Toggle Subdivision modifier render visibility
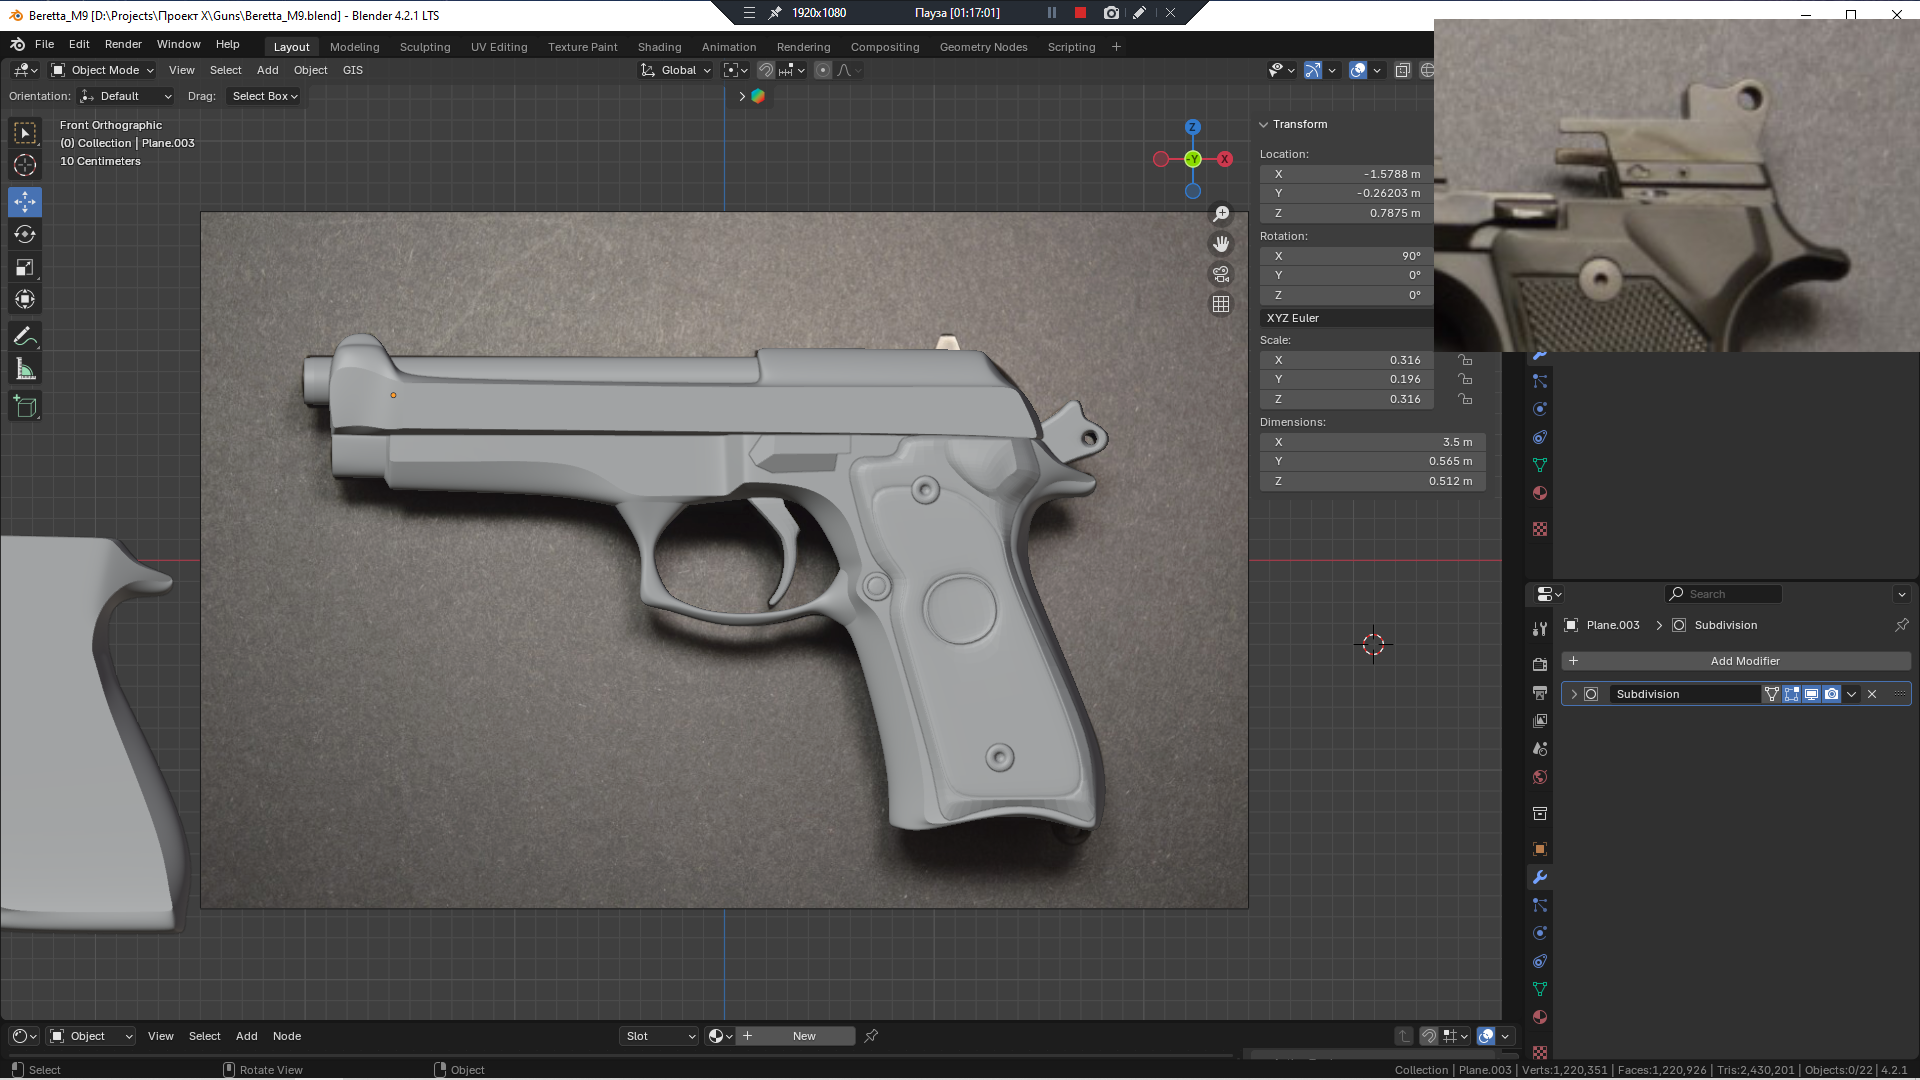The image size is (1920, 1080). click(1831, 694)
